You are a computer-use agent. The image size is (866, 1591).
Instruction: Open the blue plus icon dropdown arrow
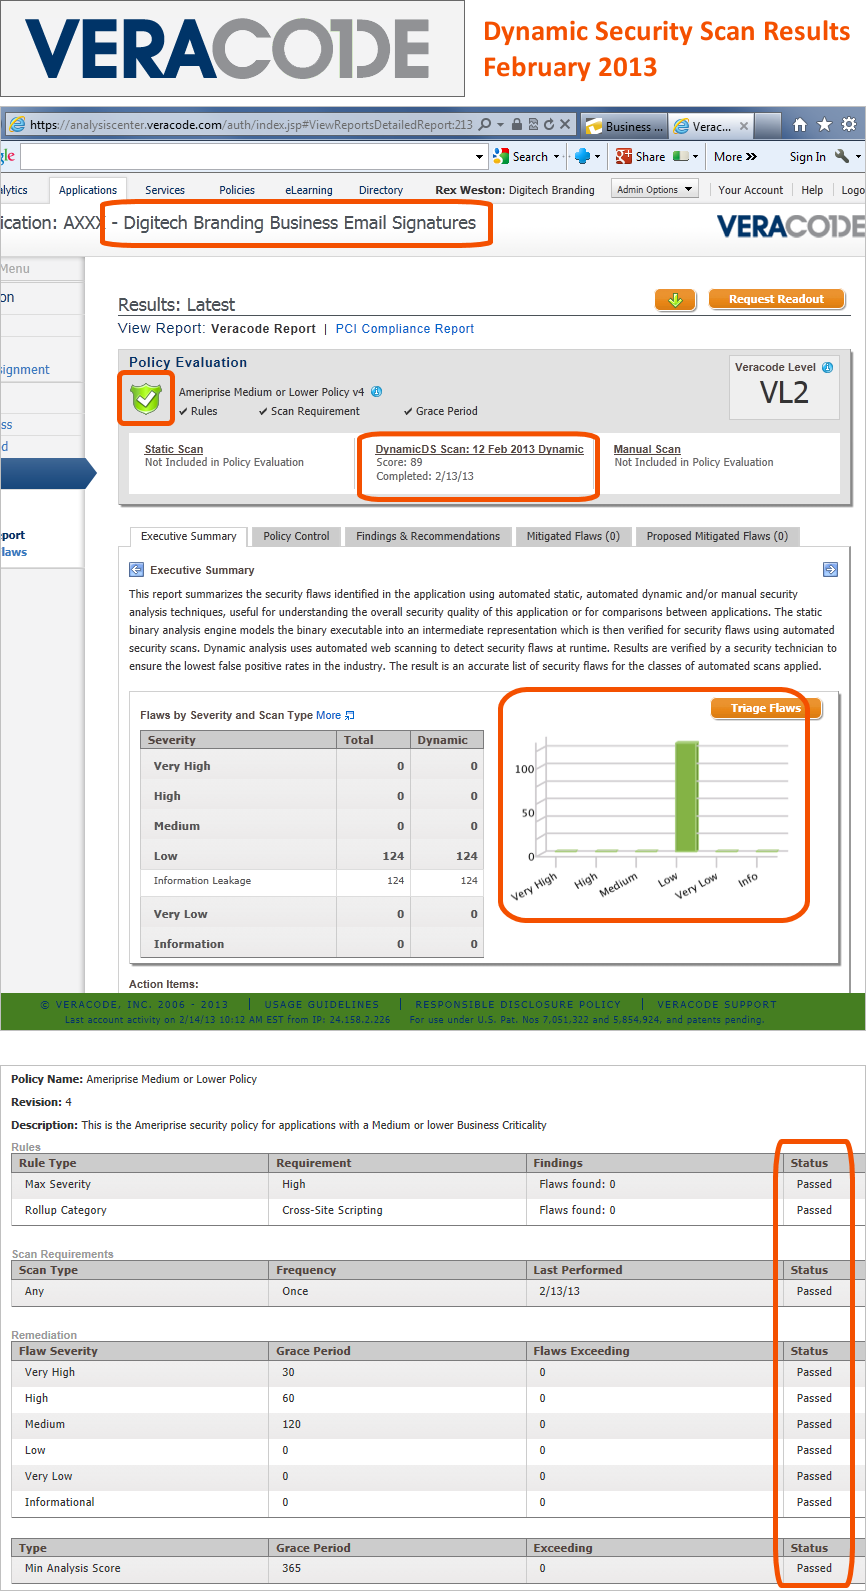coord(598,157)
